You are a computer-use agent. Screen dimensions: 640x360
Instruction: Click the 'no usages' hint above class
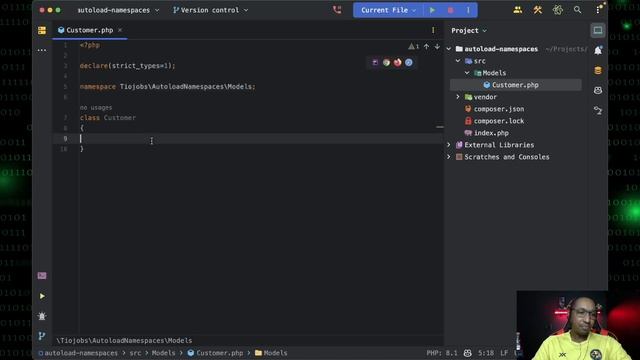pyautogui.click(x=96, y=108)
